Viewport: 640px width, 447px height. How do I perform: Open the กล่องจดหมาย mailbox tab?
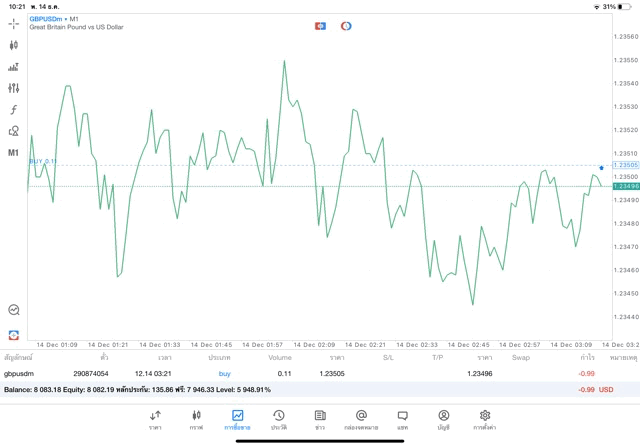361,420
